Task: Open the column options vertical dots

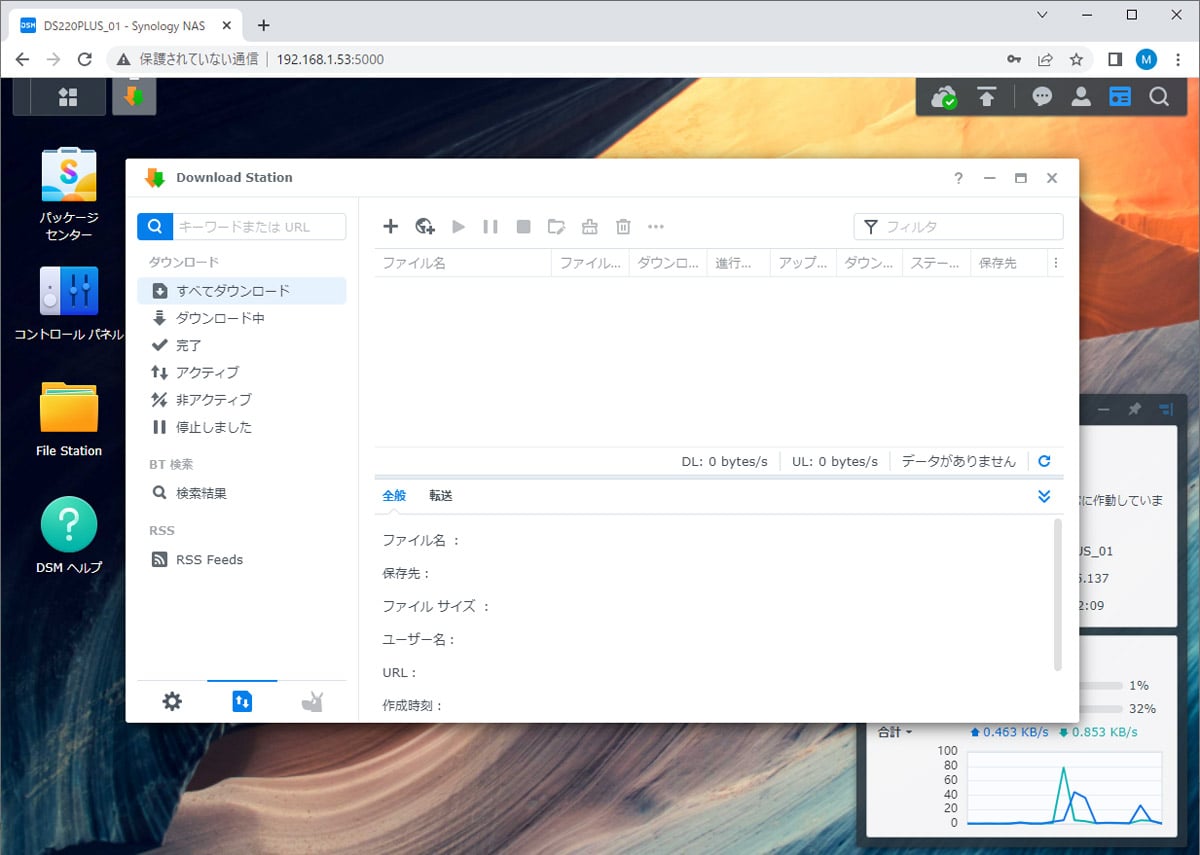Action: (1055, 263)
